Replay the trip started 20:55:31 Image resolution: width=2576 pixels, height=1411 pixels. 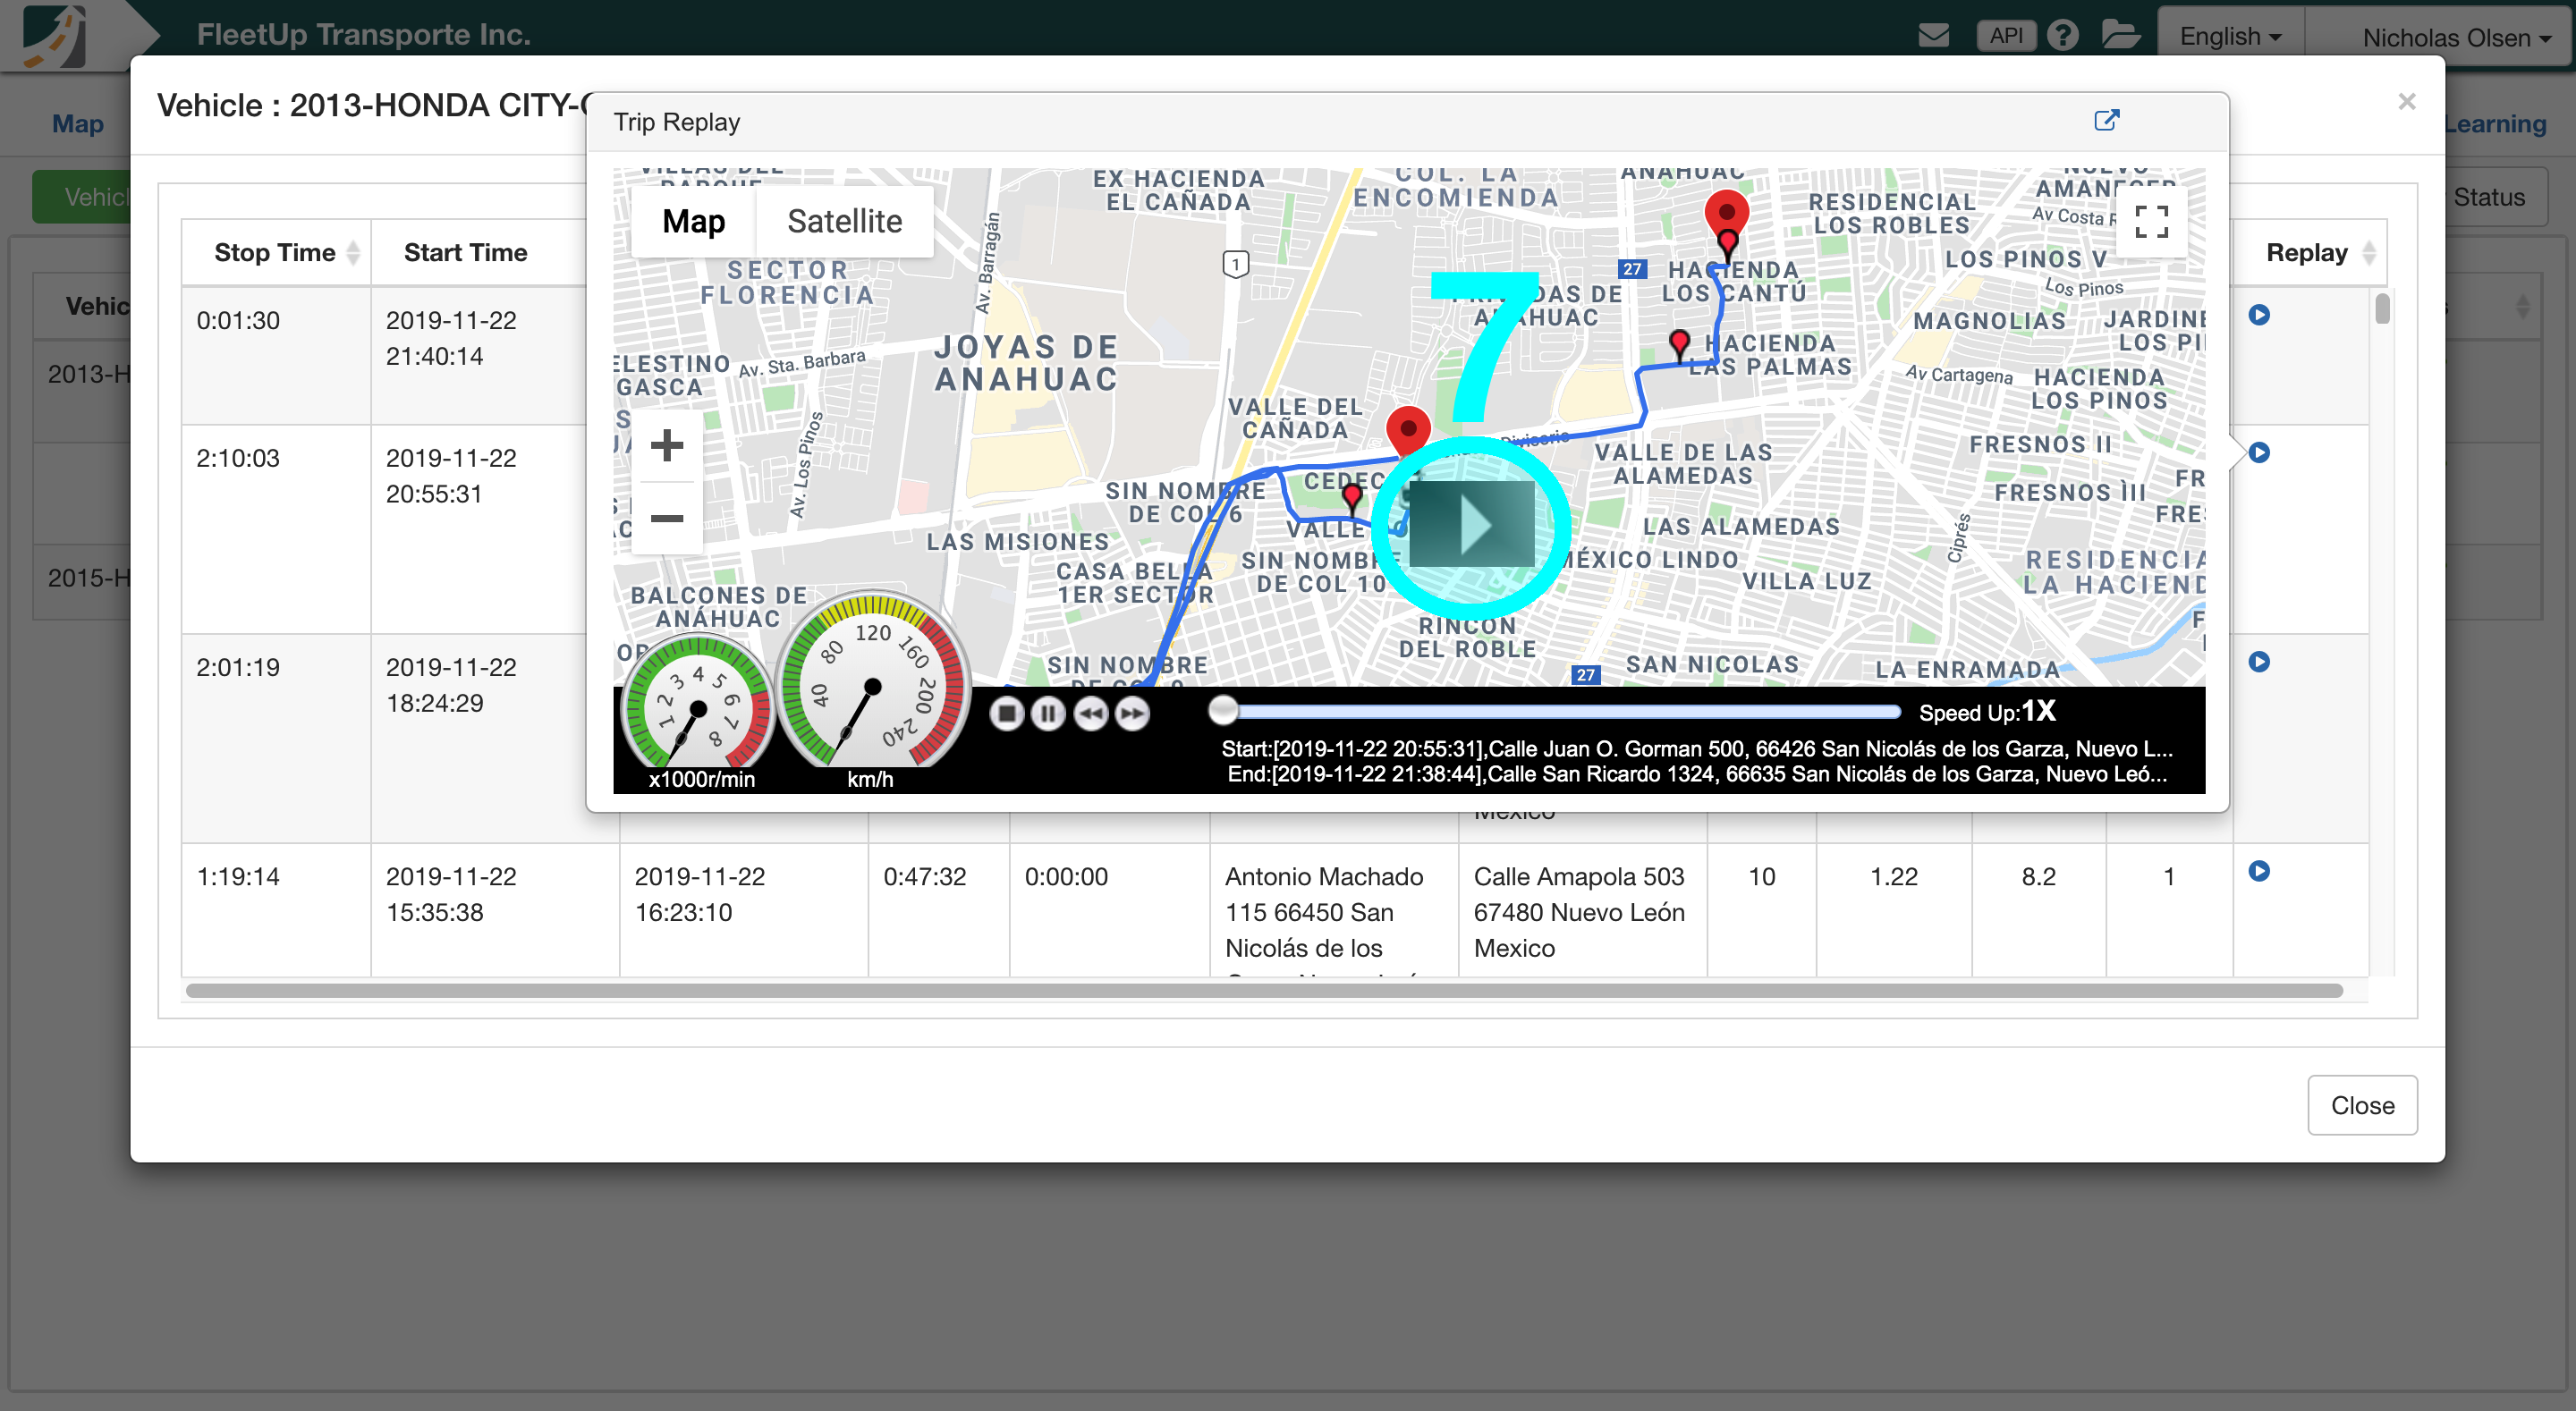[2258, 453]
